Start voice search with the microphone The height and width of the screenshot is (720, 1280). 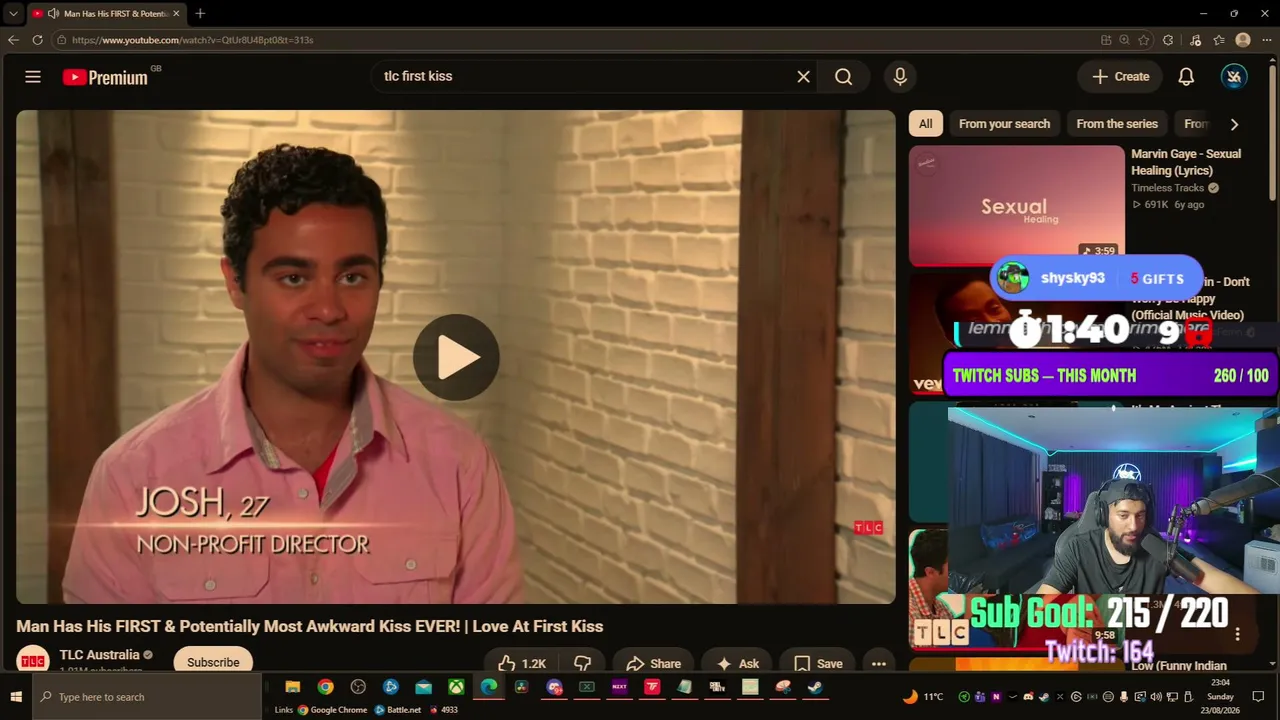tap(900, 77)
